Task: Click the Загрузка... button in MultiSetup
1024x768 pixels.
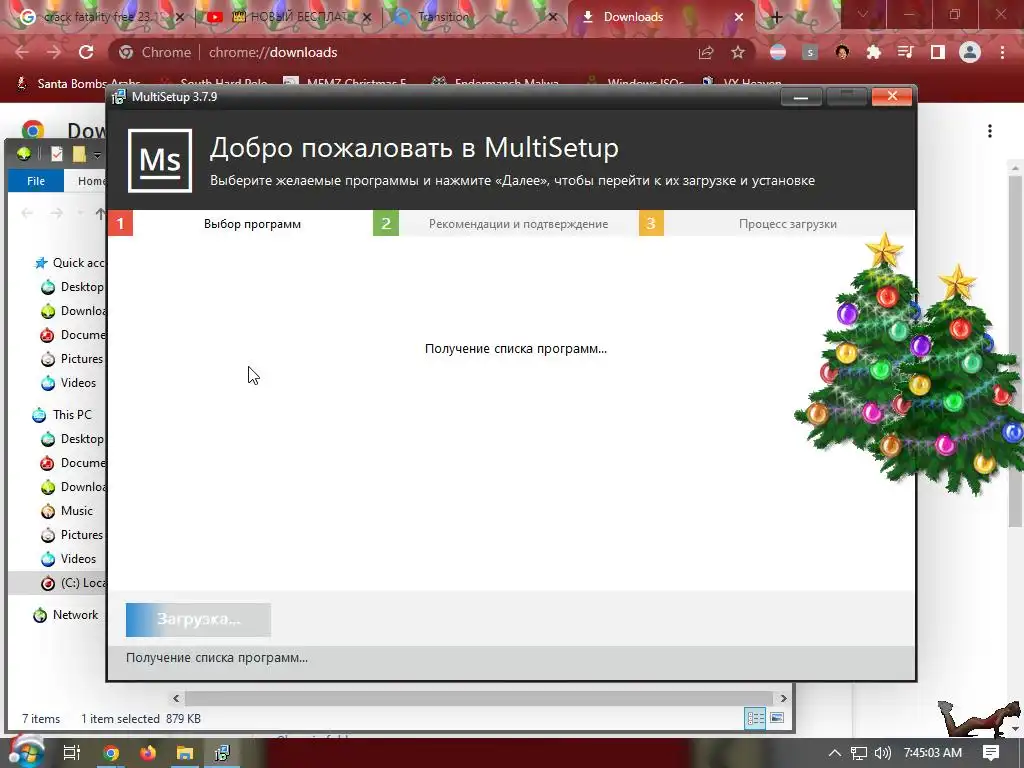Action: coord(199,619)
